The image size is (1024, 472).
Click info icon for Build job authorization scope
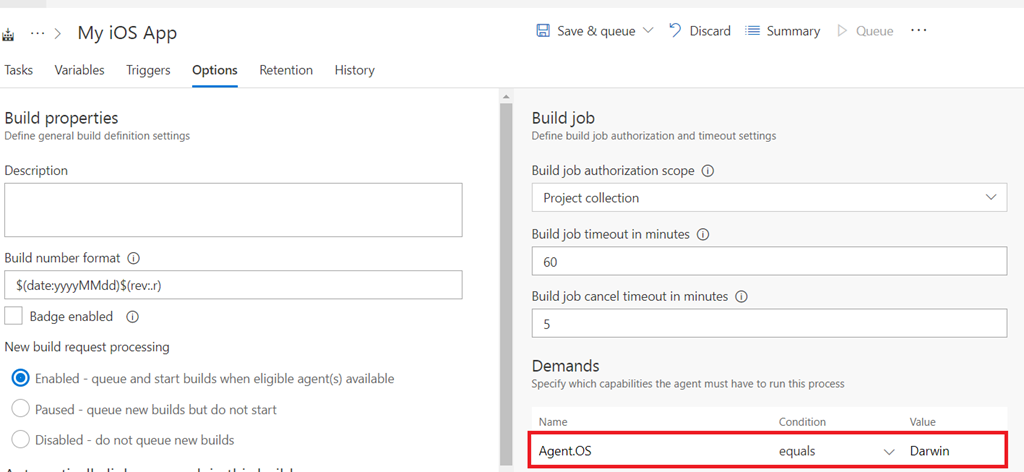[708, 171]
